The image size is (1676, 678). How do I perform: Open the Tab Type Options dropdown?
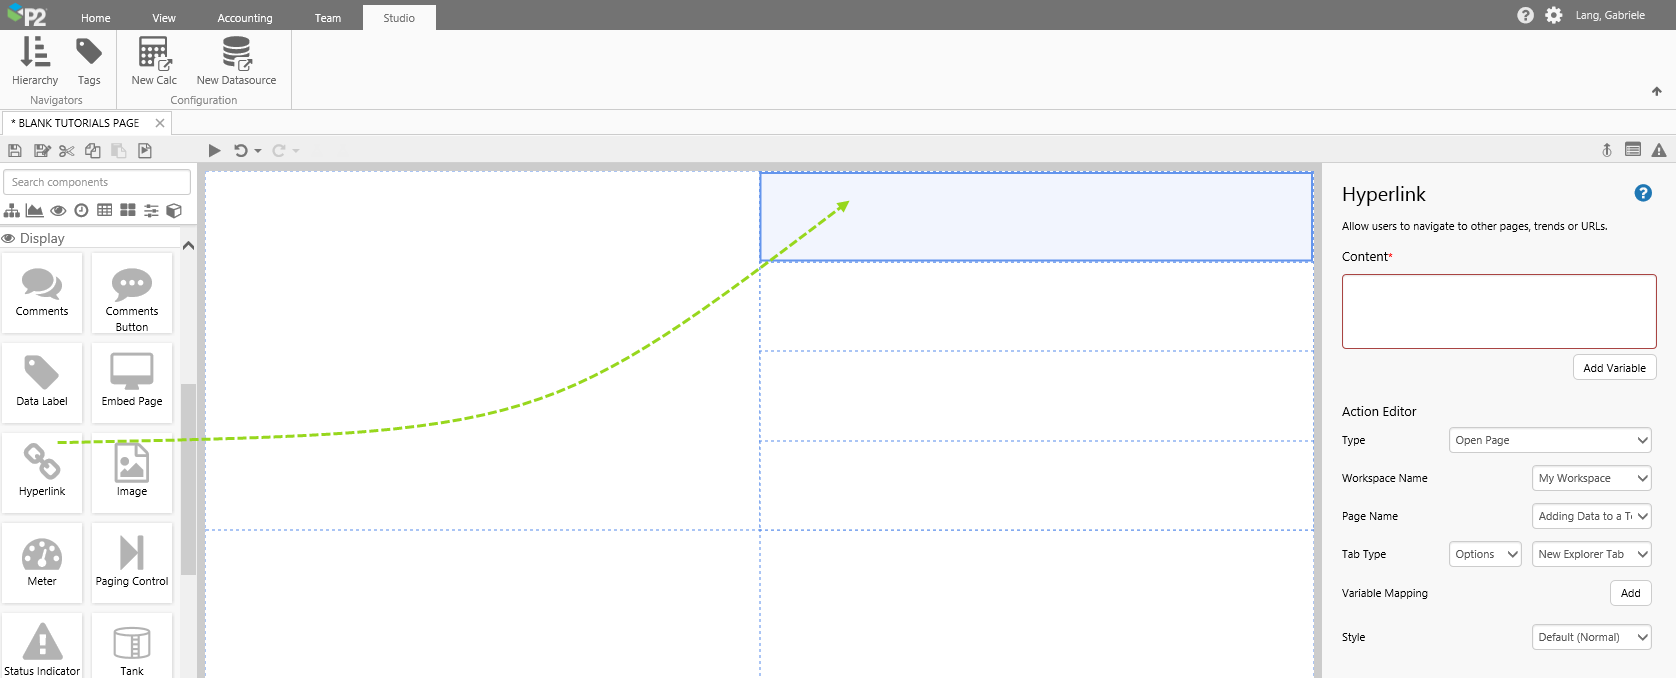point(1485,554)
